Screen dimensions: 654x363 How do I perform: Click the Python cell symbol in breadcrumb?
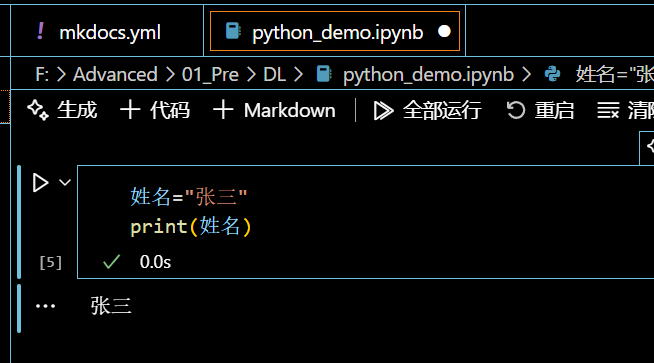[552, 74]
